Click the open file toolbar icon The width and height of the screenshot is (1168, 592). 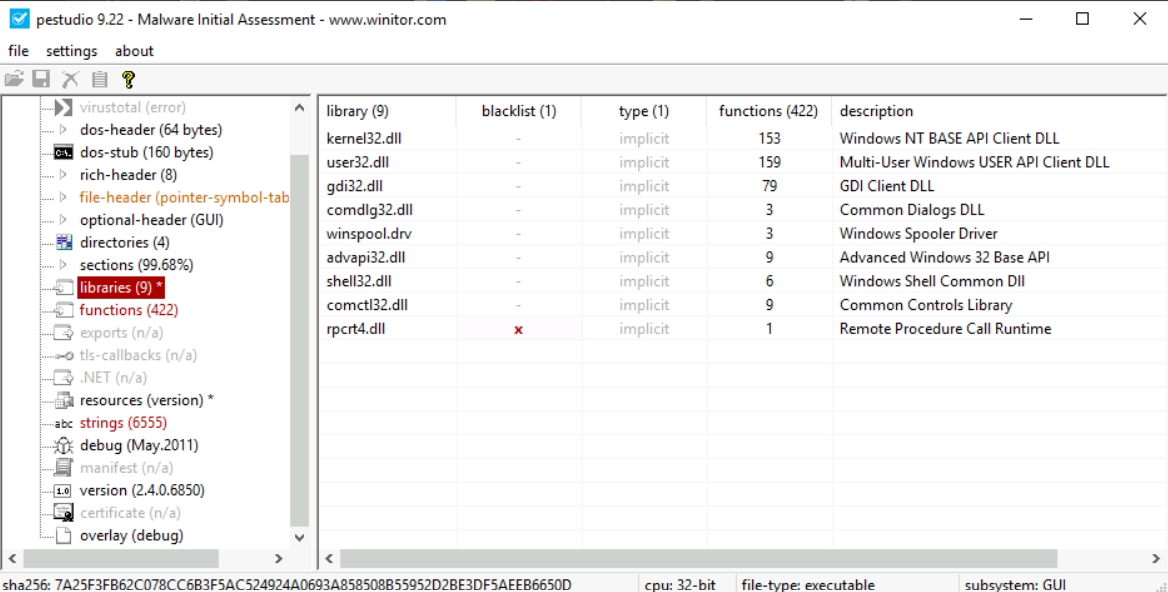14,79
